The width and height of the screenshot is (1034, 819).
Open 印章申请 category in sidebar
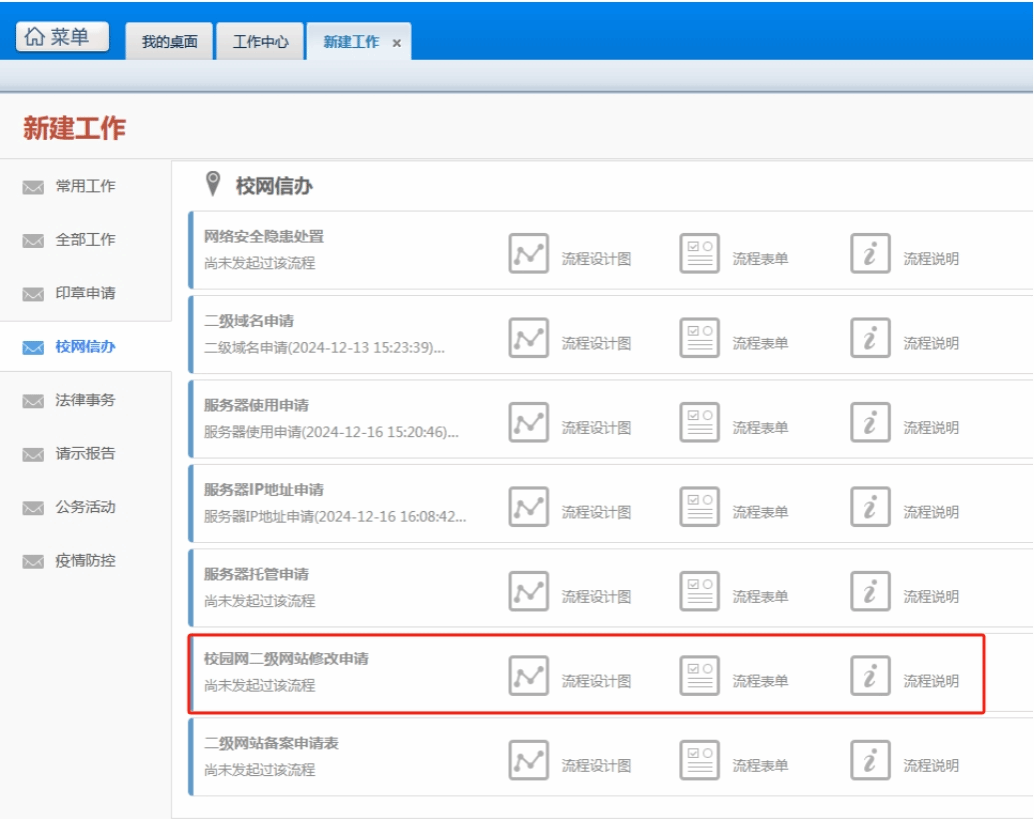pyautogui.click(x=85, y=293)
